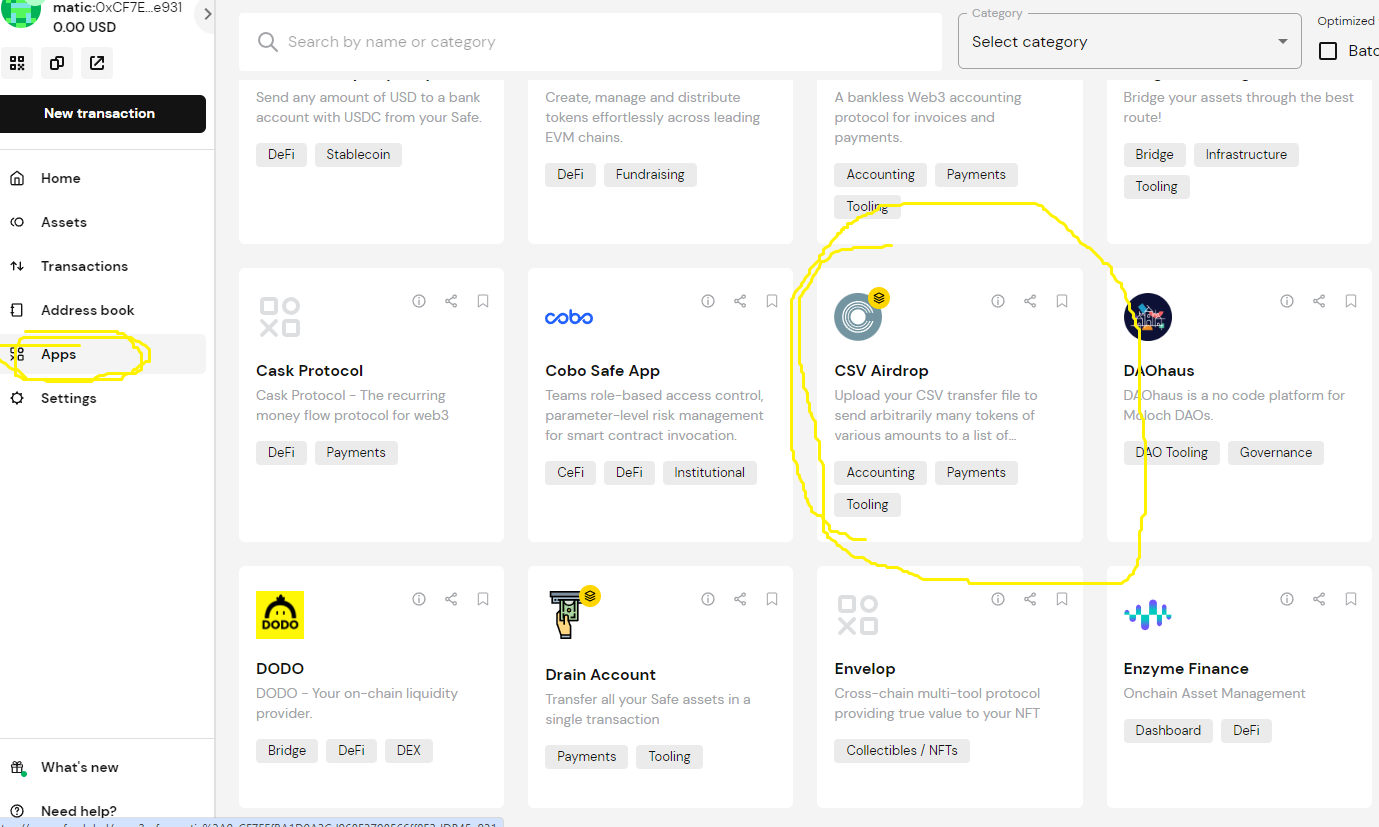This screenshot has width=1379, height=827.
Task: View info for Cobo Safe App
Action: (x=708, y=301)
